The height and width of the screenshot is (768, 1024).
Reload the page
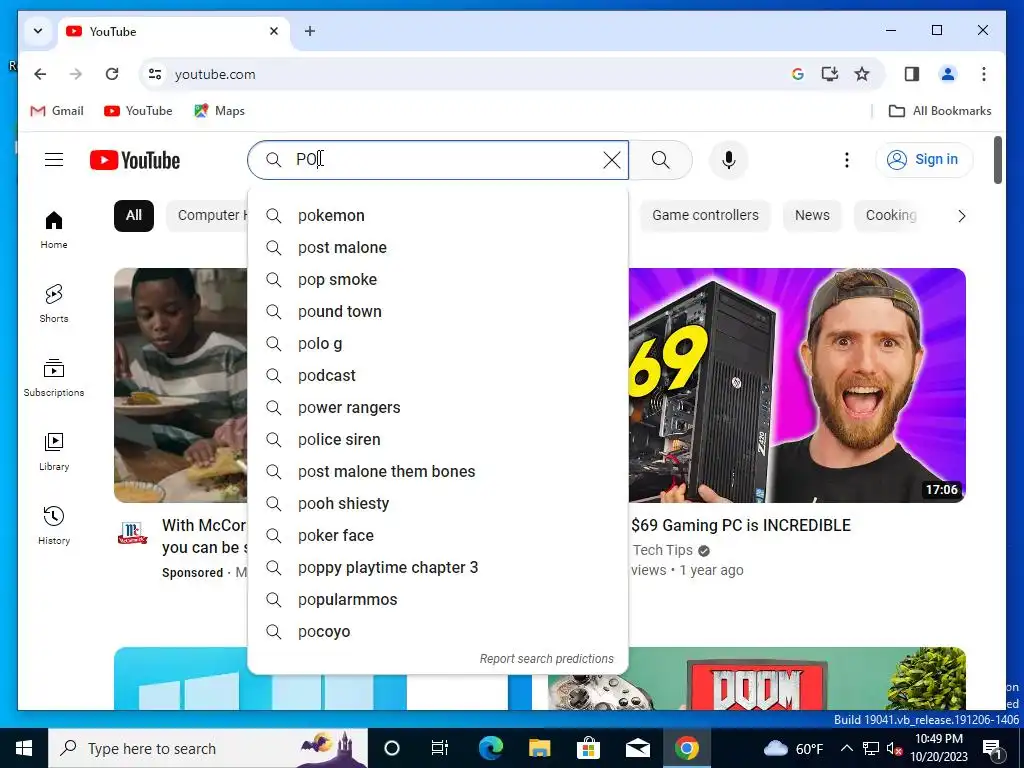tap(112, 74)
